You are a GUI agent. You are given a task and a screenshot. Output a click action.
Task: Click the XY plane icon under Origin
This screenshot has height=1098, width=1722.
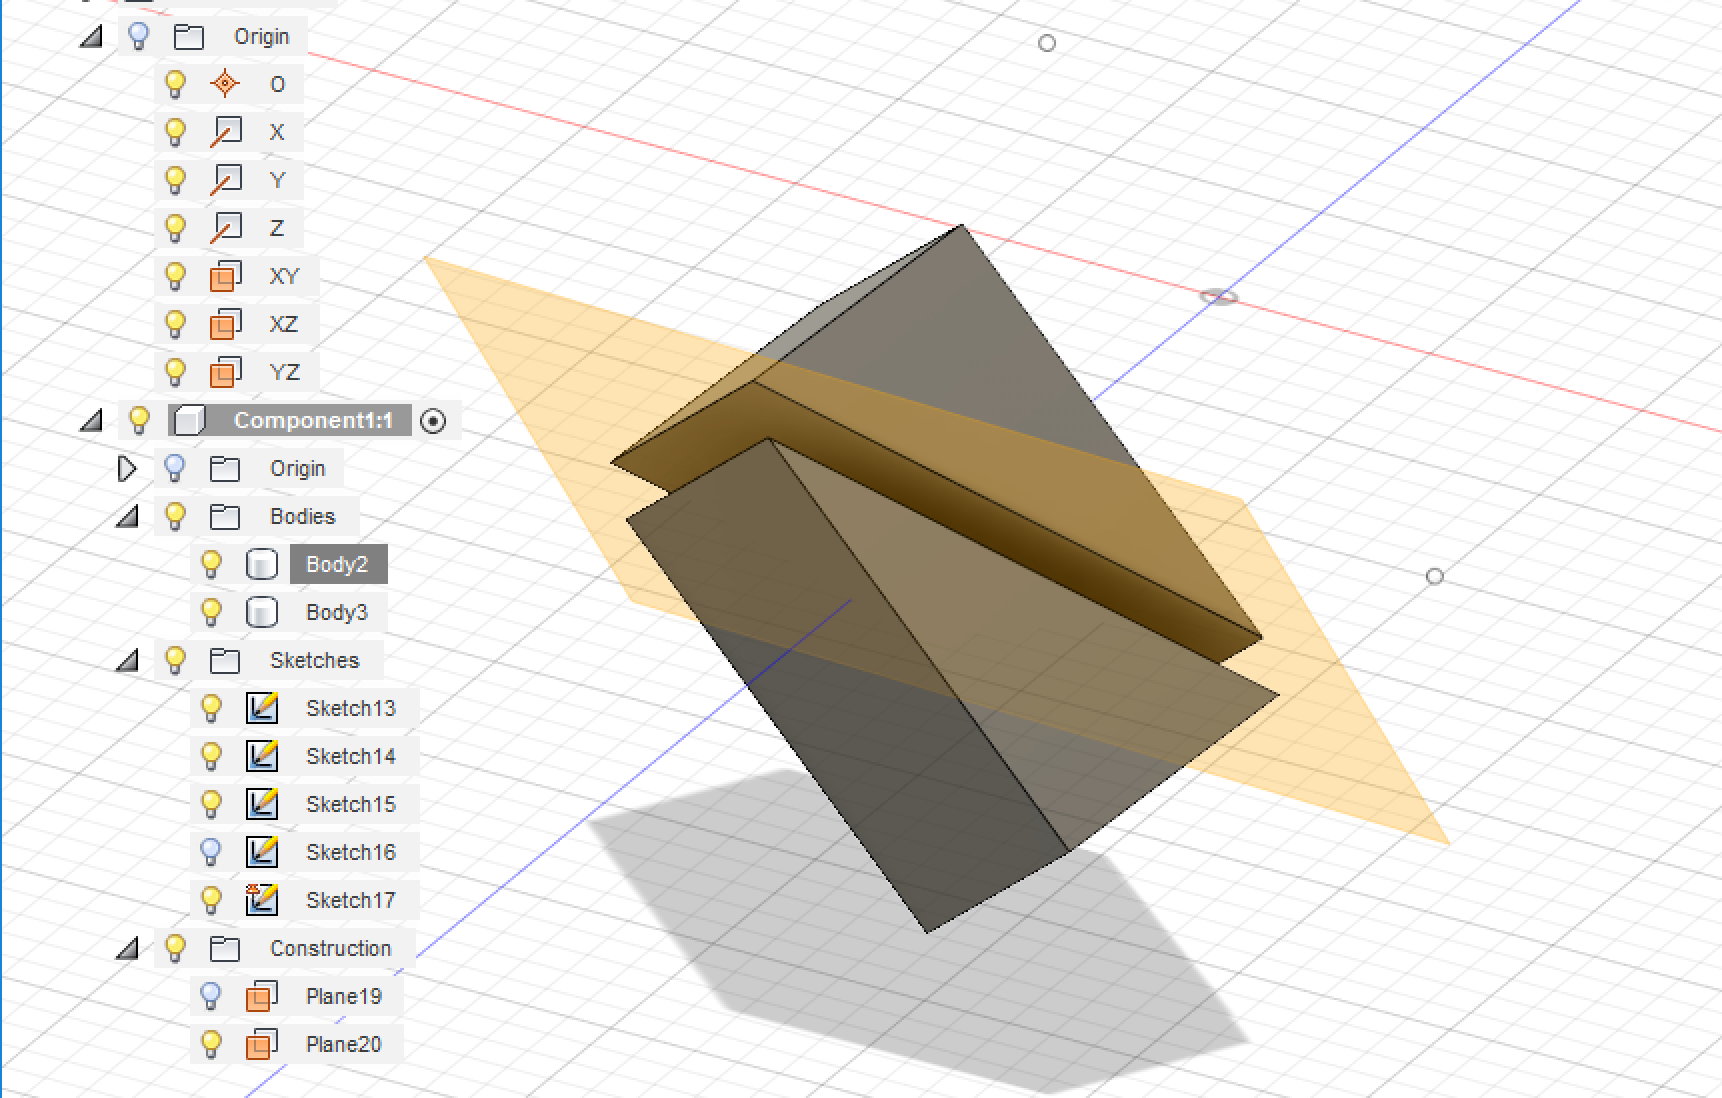(226, 276)
